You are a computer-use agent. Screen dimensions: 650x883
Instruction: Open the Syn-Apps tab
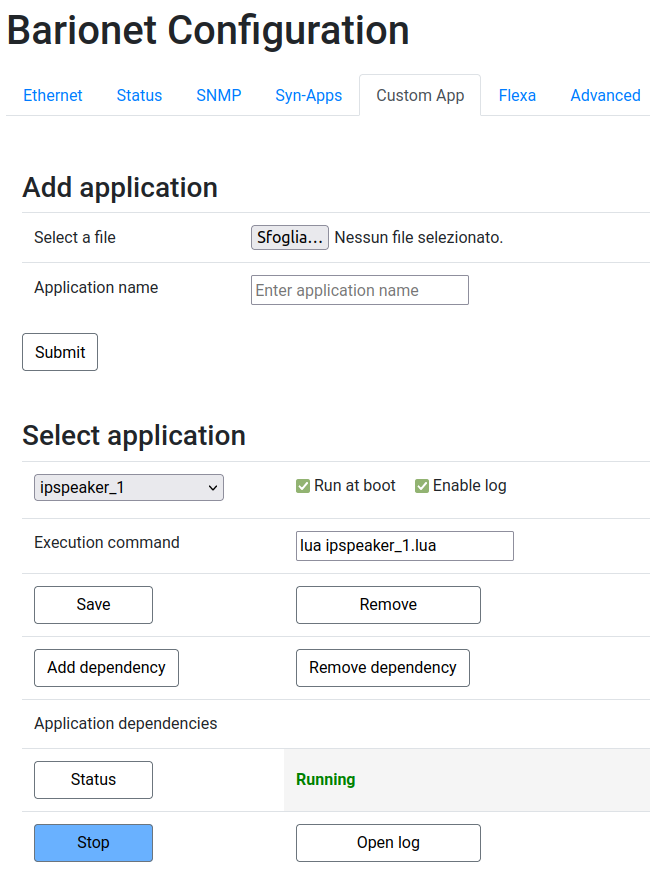click(308, 95)
